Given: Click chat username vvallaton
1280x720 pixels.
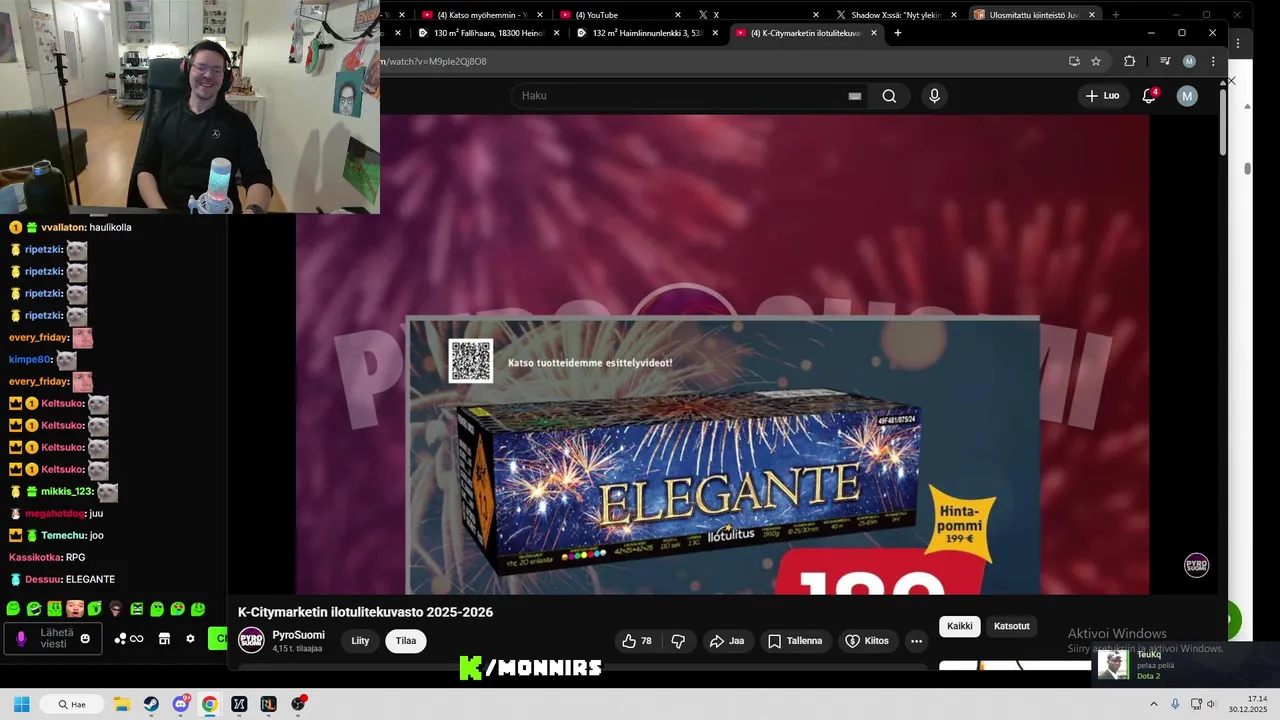Looking at the screenshot, I should click(x=62, y=227).
